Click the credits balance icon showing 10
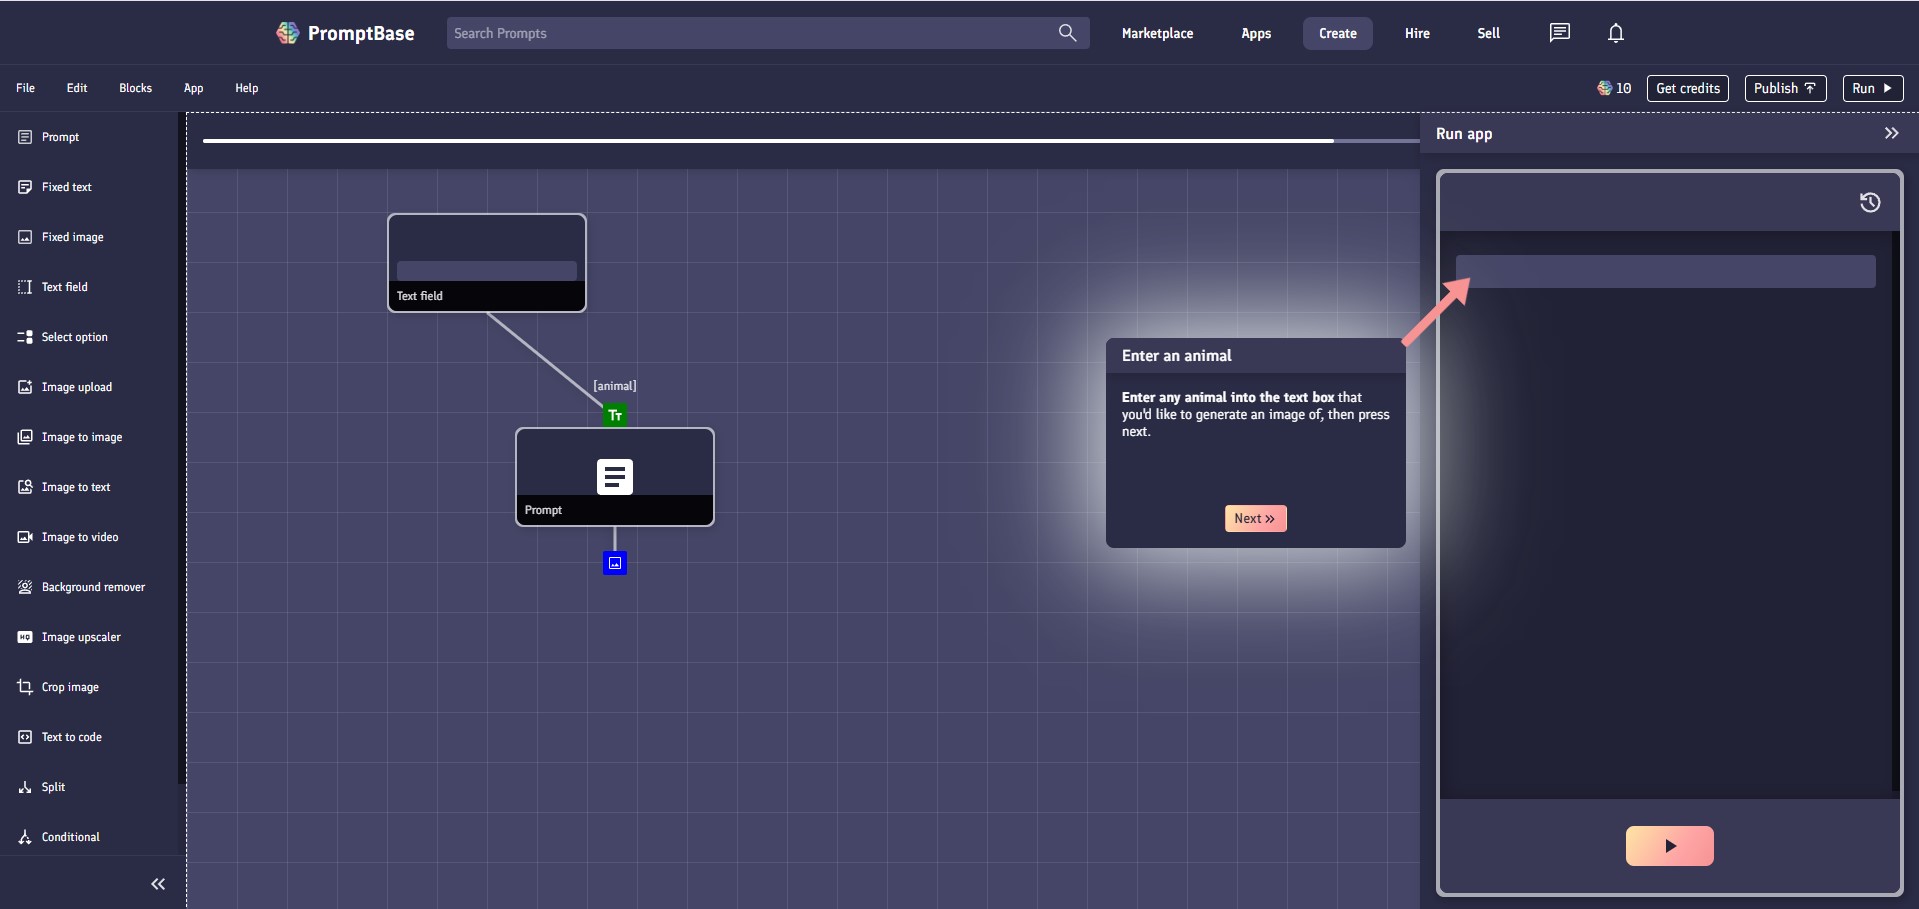Screen dimensions: 1919x909 click(x=1604, y=88)
